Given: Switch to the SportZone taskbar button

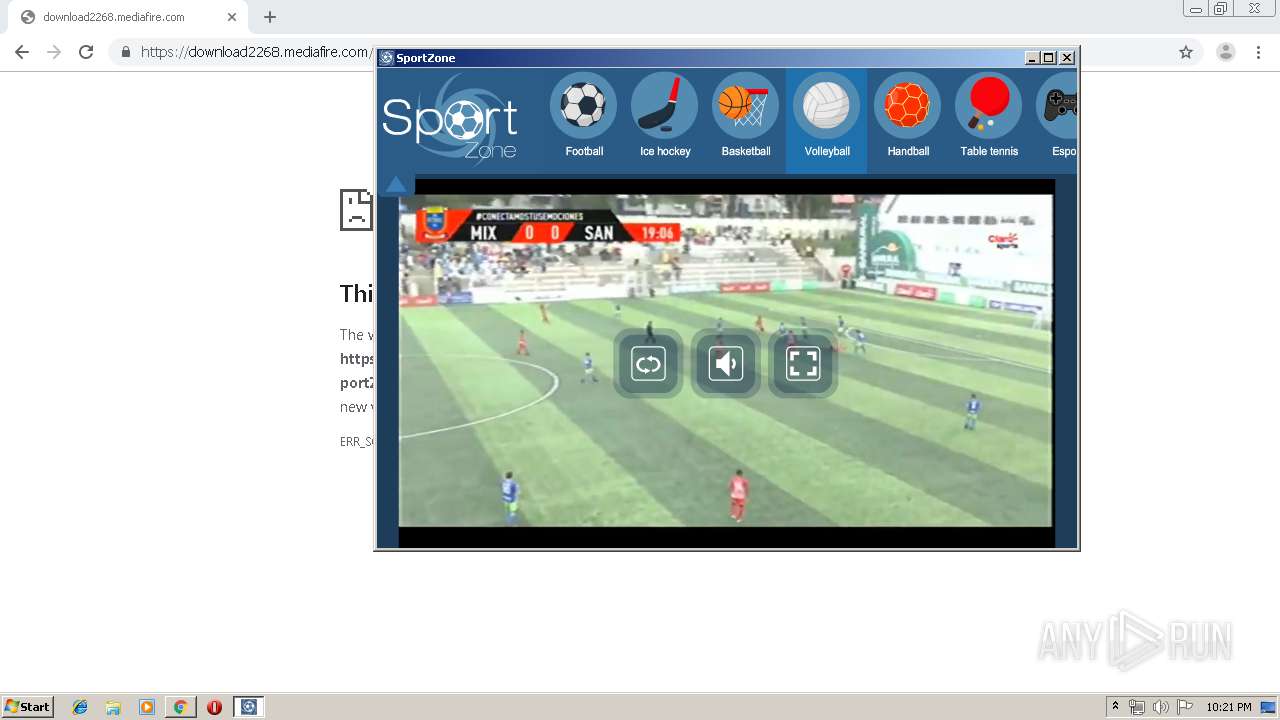Looking at the screenshot, I should tap(249, 707).
